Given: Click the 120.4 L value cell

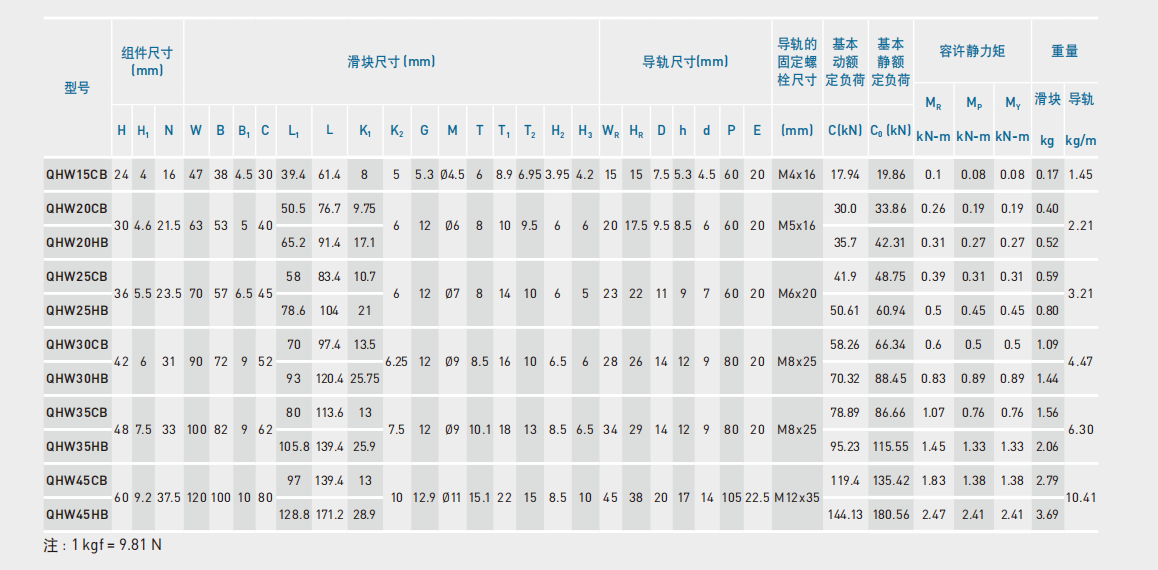Looking at the screenshot, I should coord(329,379).
